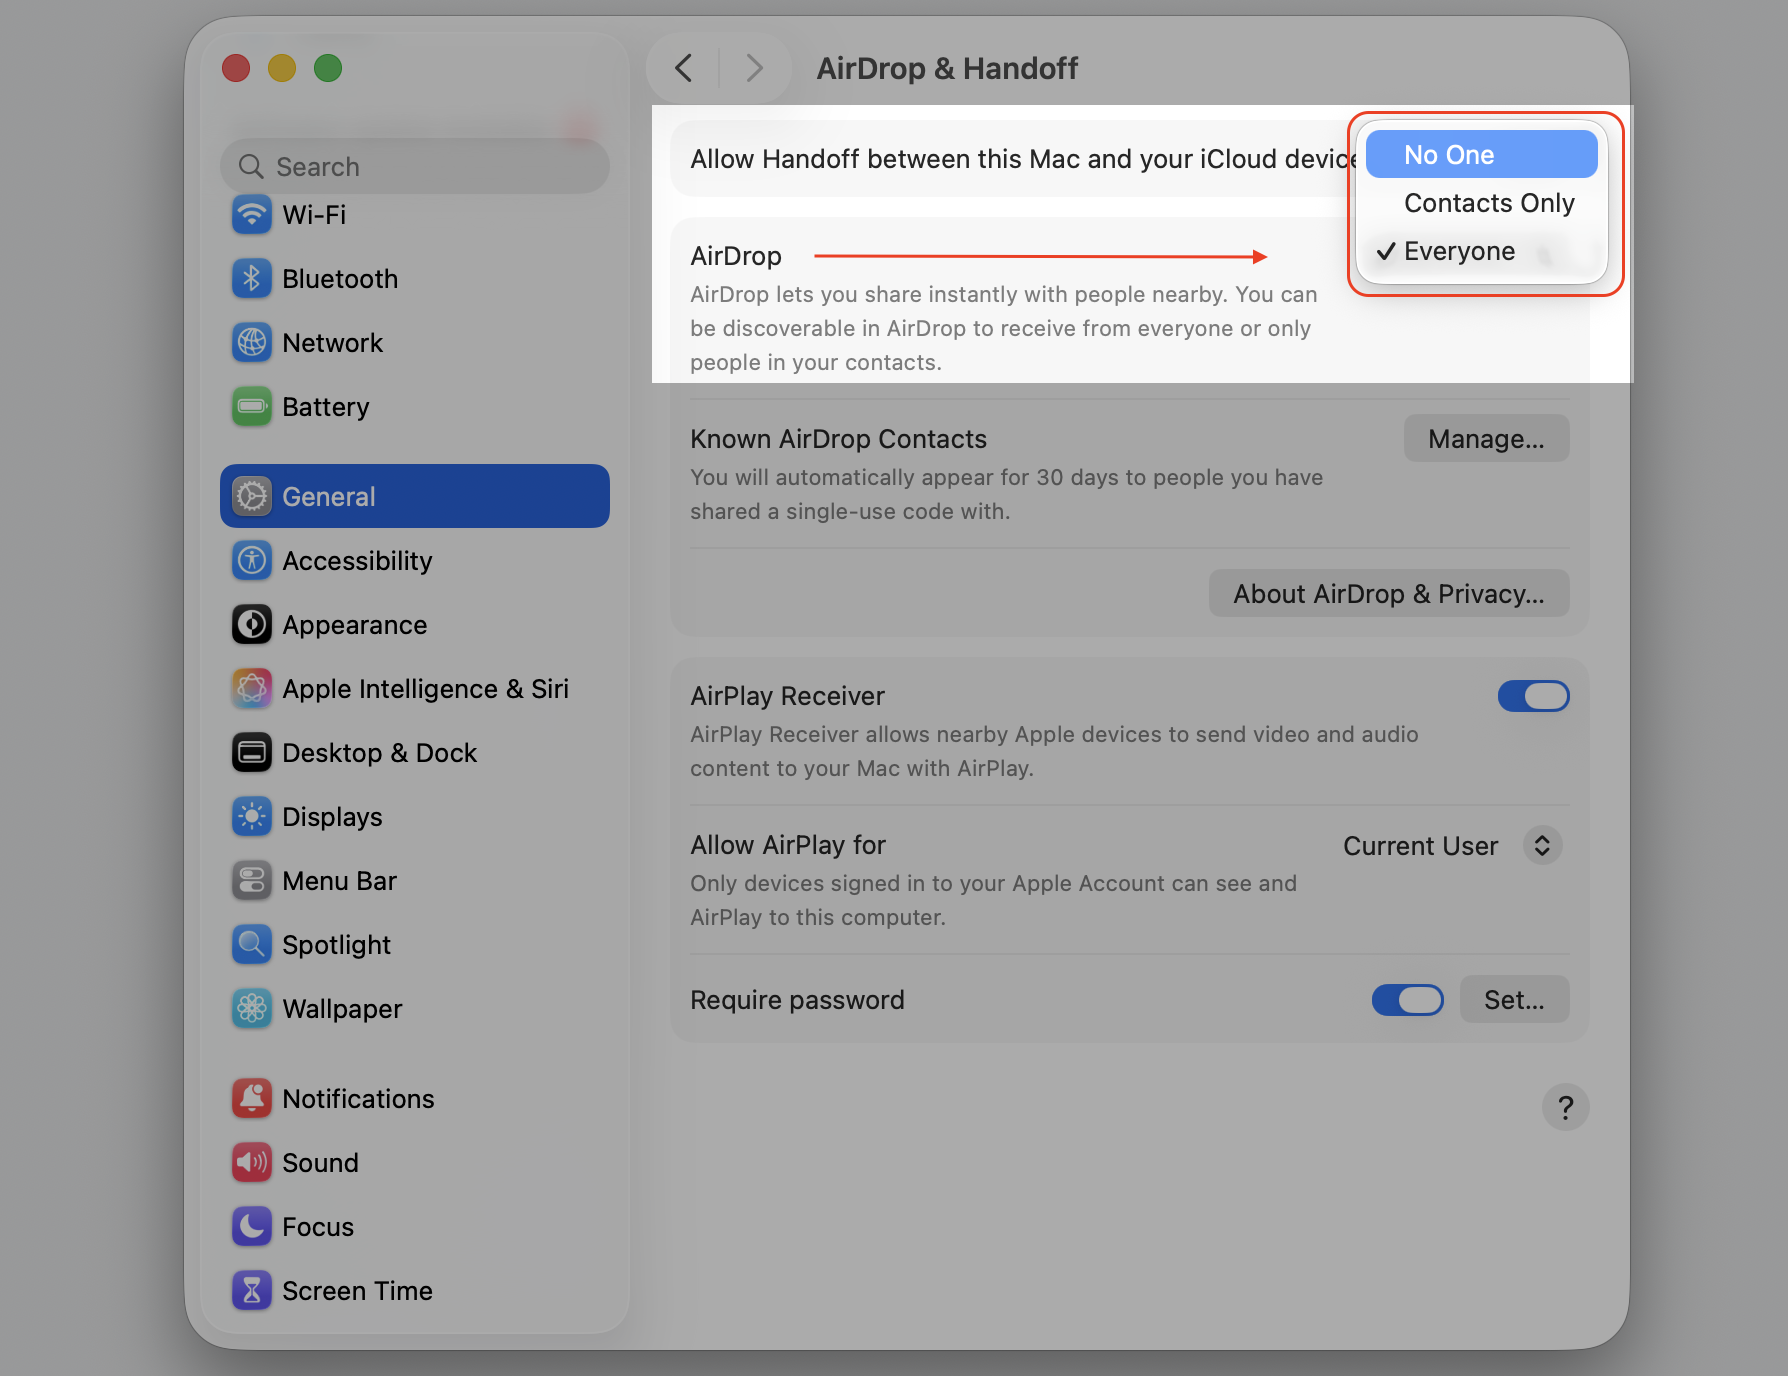The width and height of the screenshot is (1788, 1376).
Task: Open the Sound speaker icon
Action: click(252, 1163)
